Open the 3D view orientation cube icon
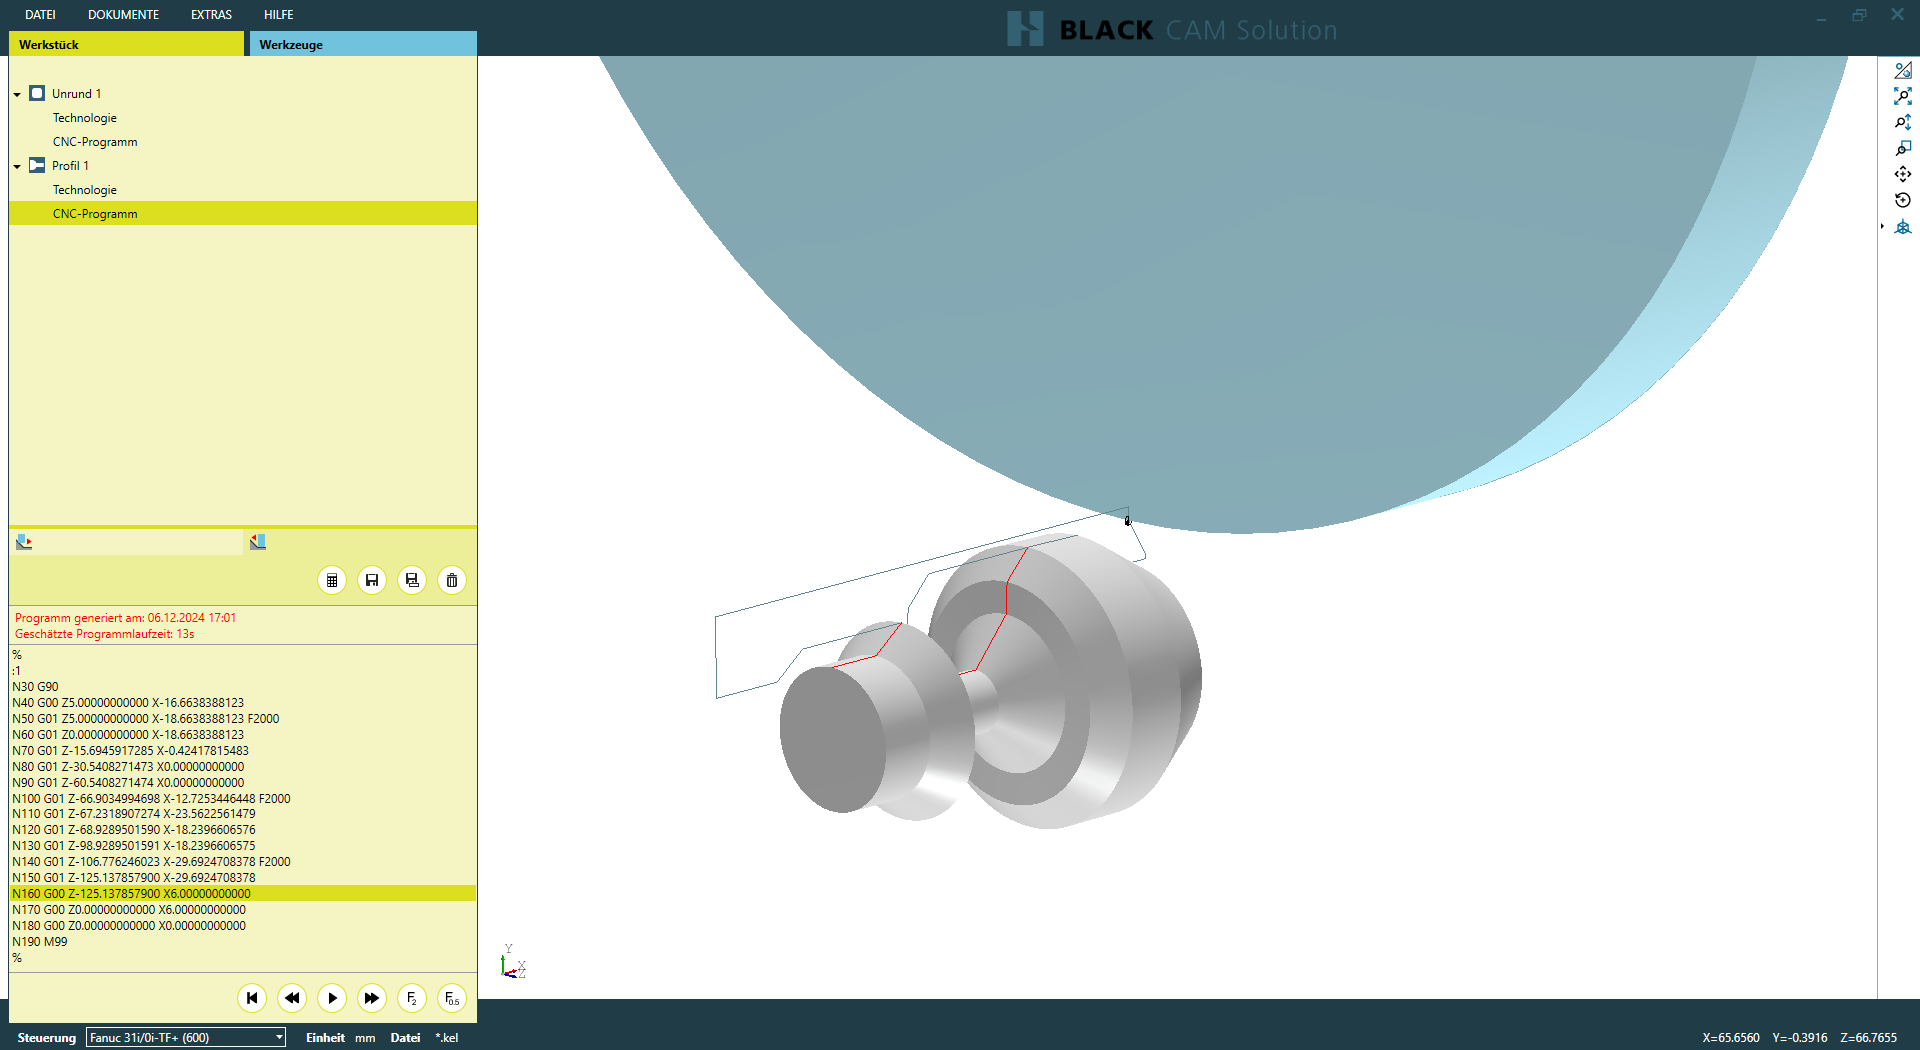The height and width of the screenshot is (1050, 1920). coord(1902,227)
